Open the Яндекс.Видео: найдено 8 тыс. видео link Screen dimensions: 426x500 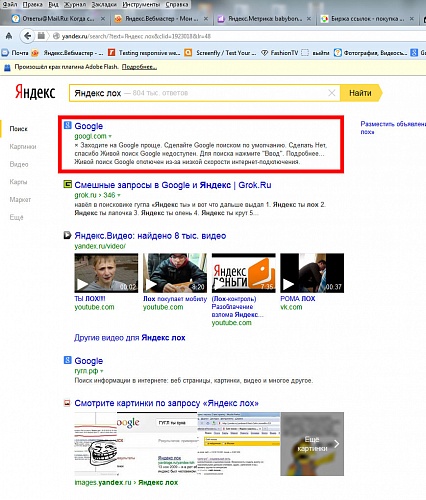pyautogui.click(x=150, y=236)
